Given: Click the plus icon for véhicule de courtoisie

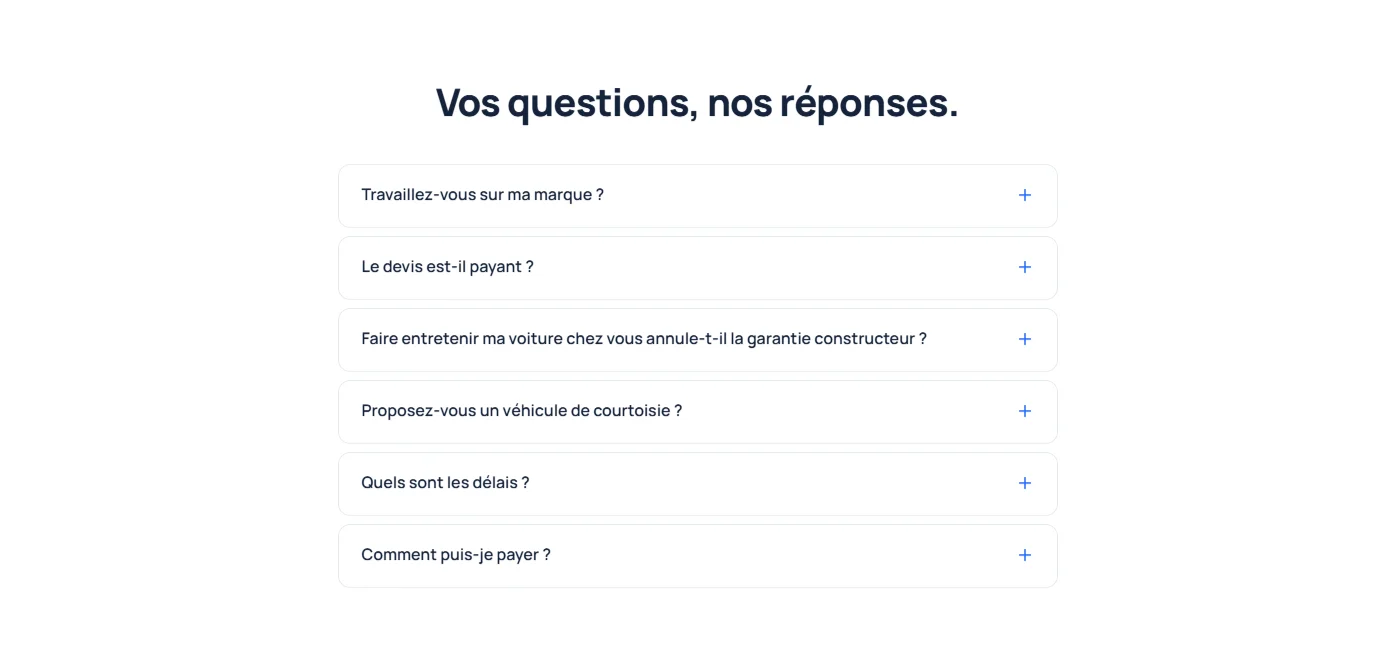Looking at the screenshot, I should 1024,411.
